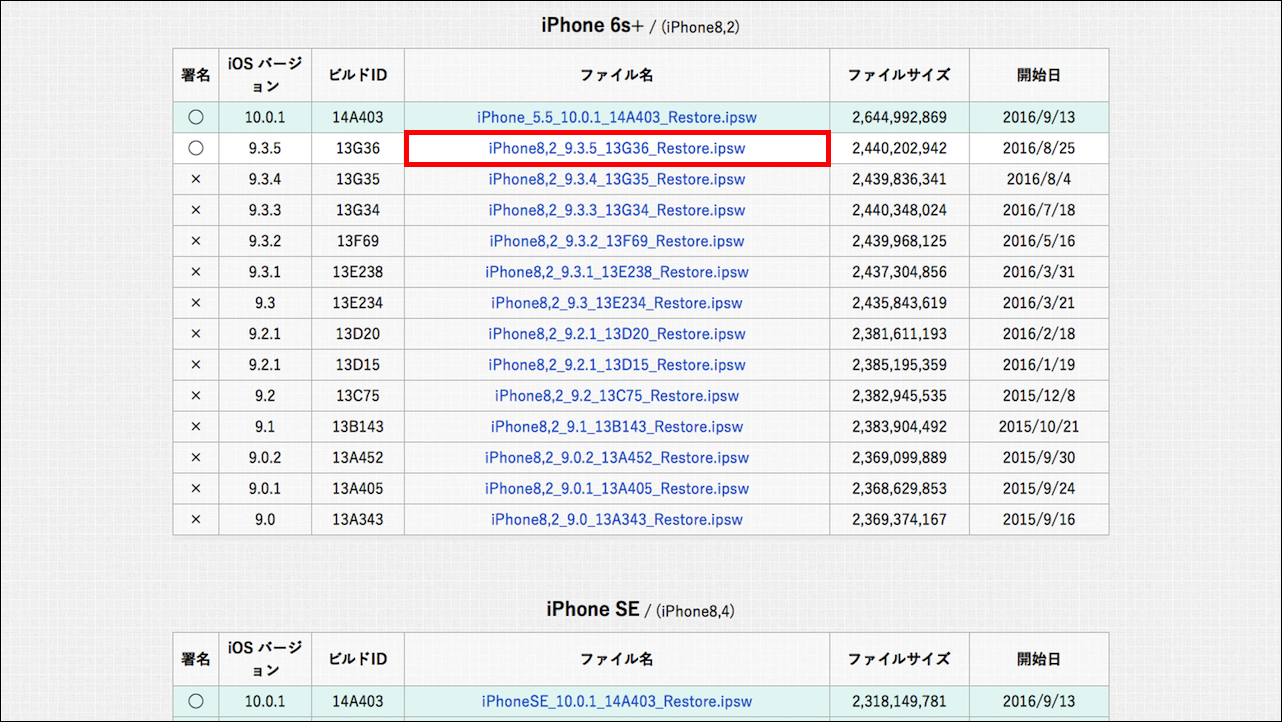Click iPhone8,2_9.3_13E234_Restore.ipsw link

point(617,303)
